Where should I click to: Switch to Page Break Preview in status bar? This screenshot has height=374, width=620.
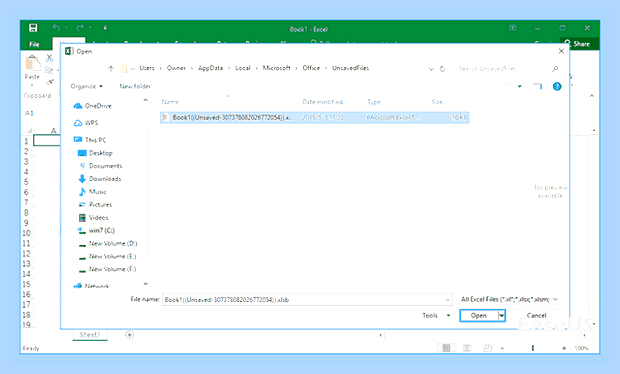(488, 348)
